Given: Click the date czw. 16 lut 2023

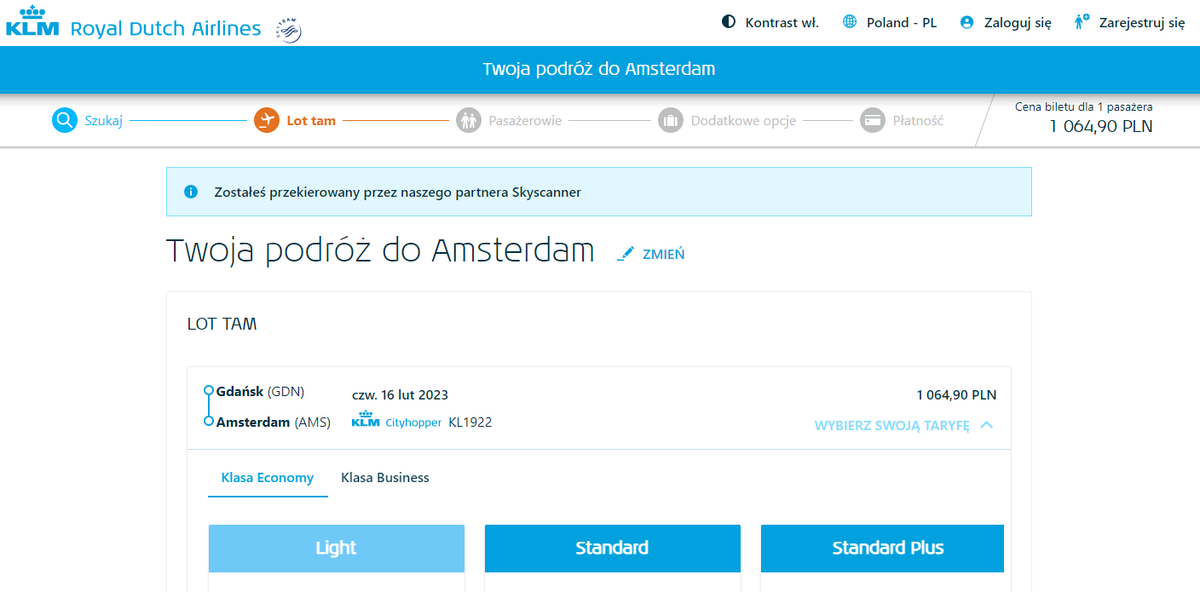Looking at the screenshot, I should 400,395.
